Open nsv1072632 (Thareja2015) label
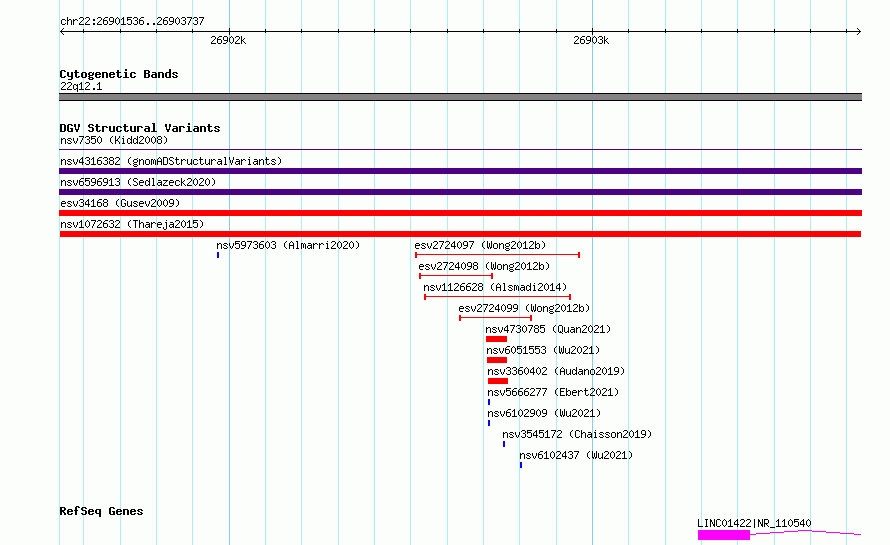This screenshot has height=545, width=890. click(132, 224)
